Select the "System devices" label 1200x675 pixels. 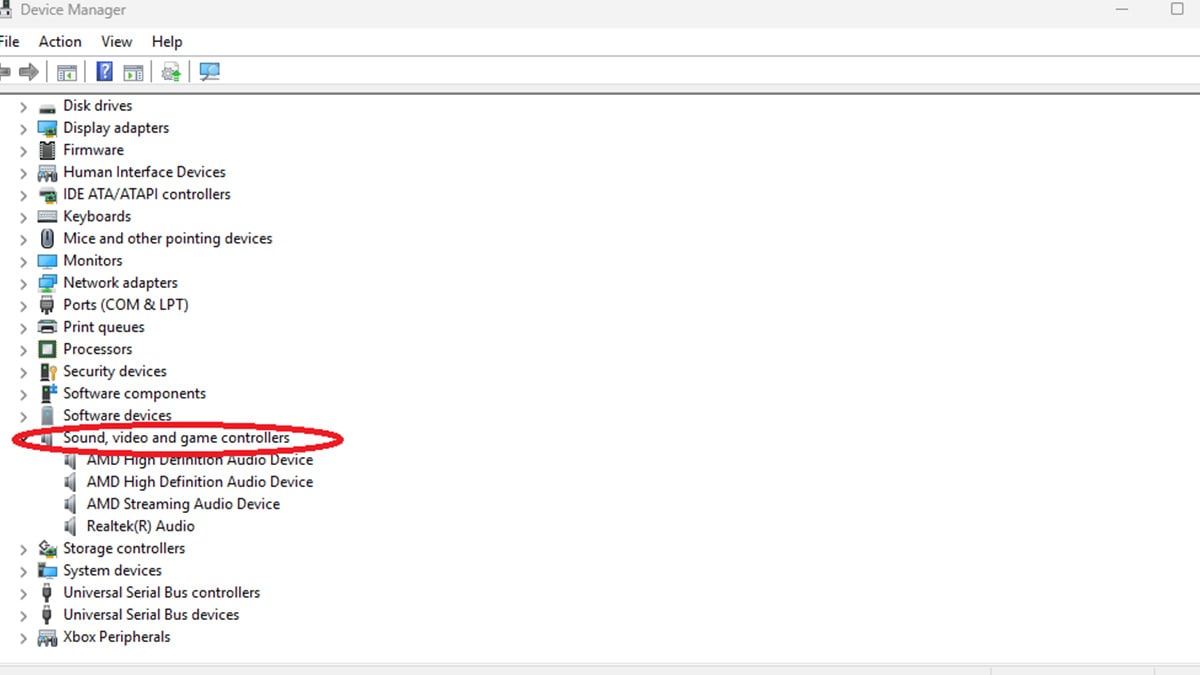click(112, 570)
